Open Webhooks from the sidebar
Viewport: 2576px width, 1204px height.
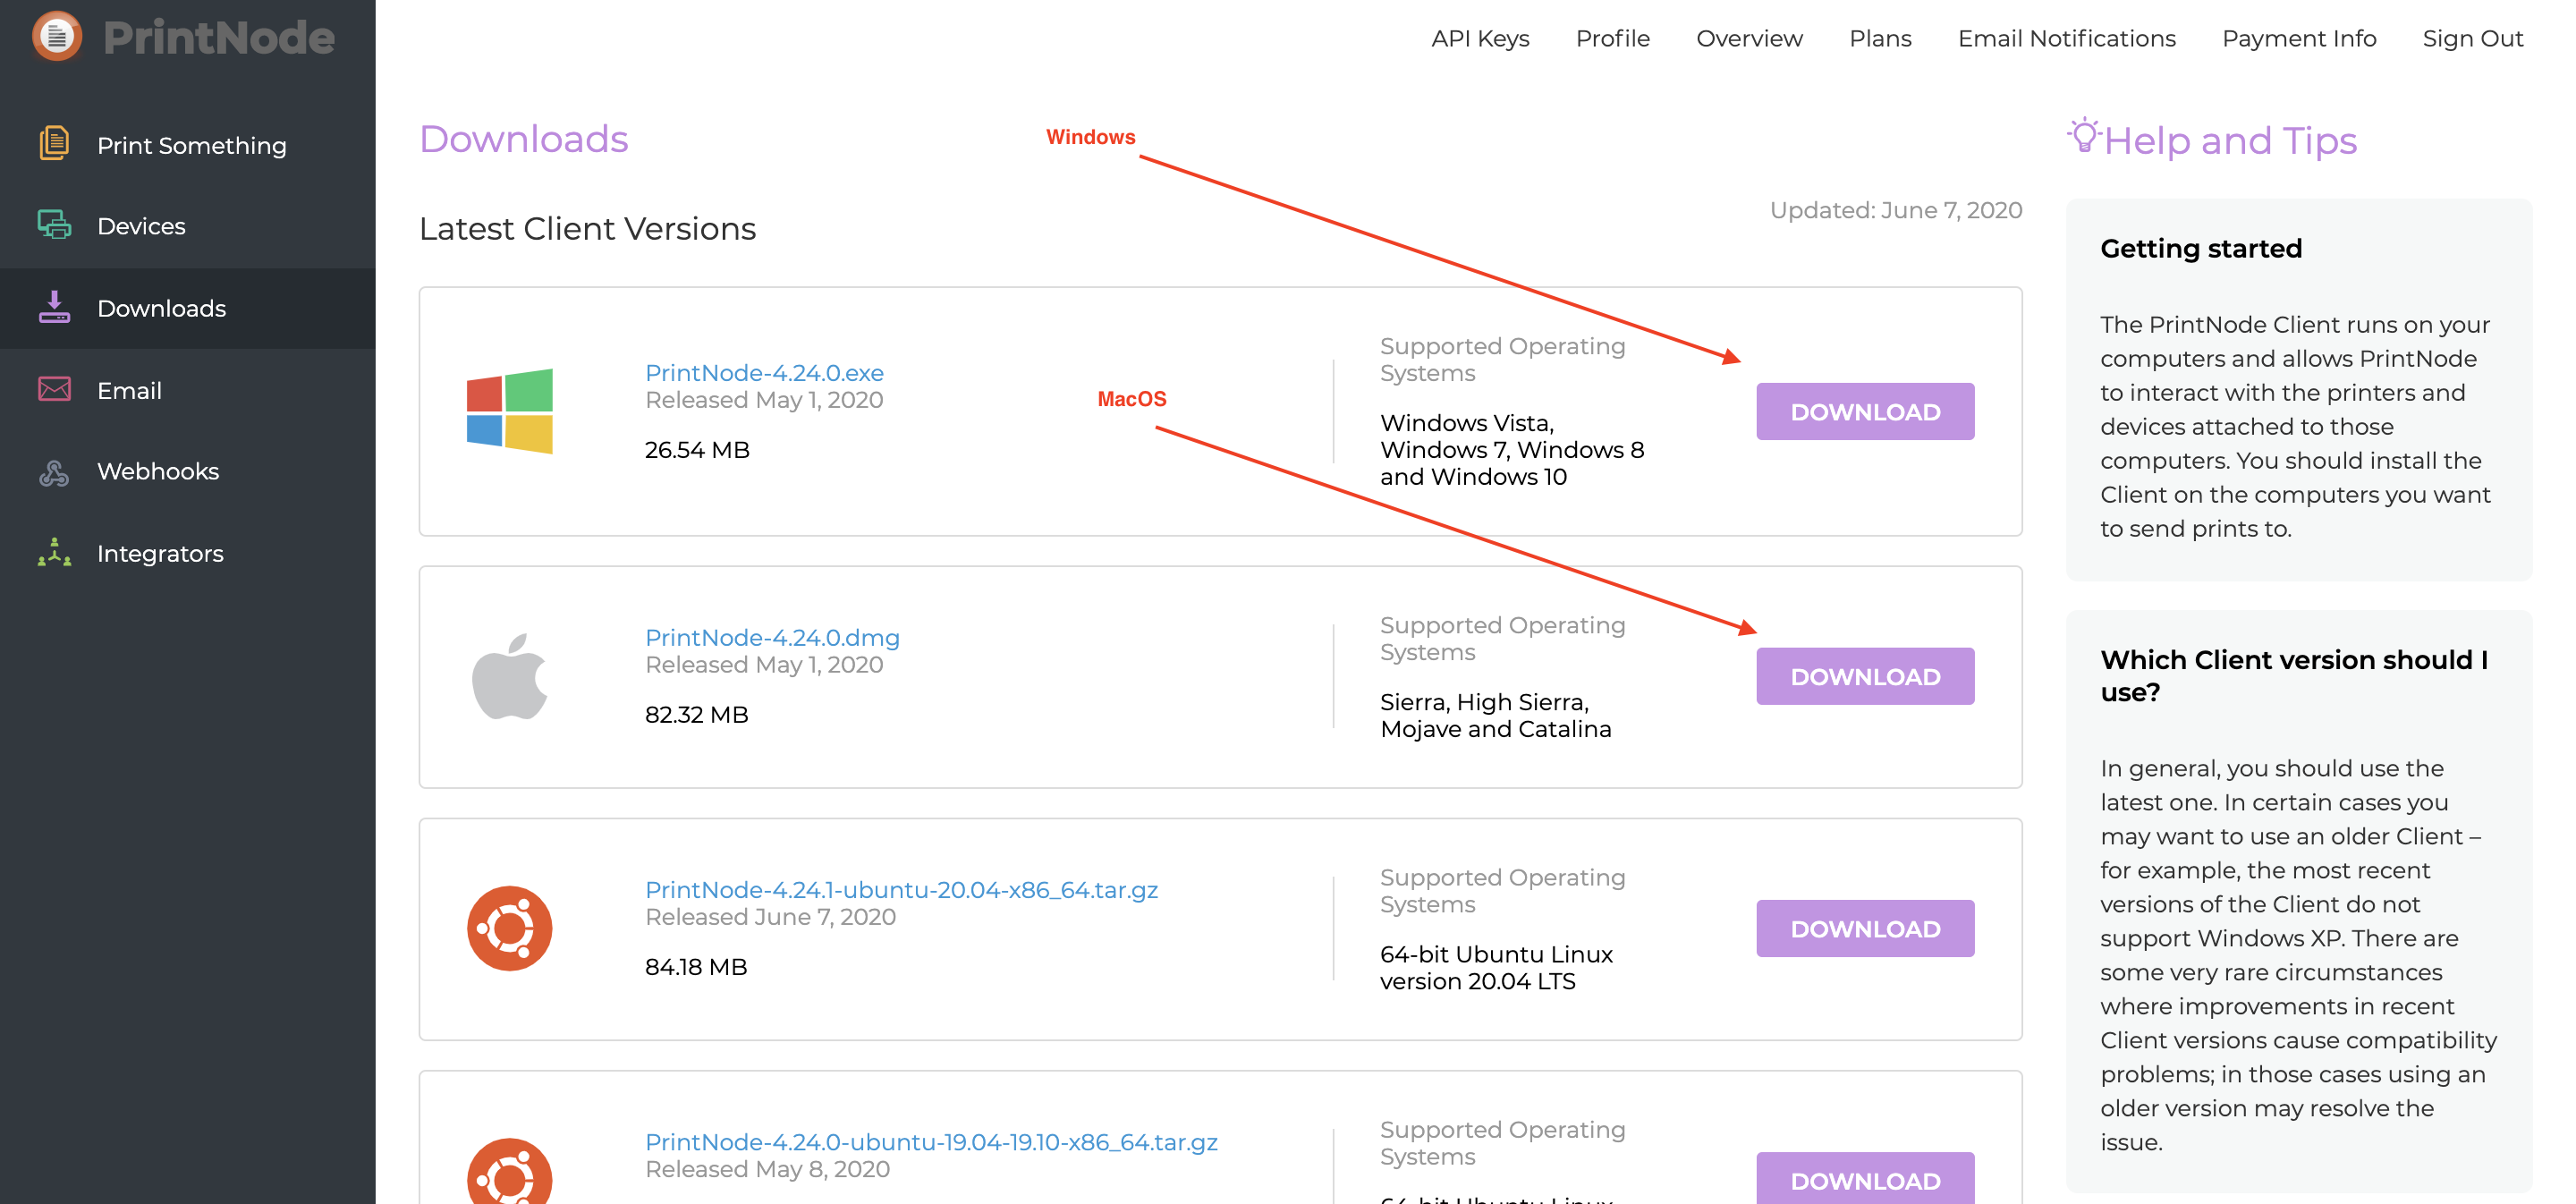[x=188, y=471]
